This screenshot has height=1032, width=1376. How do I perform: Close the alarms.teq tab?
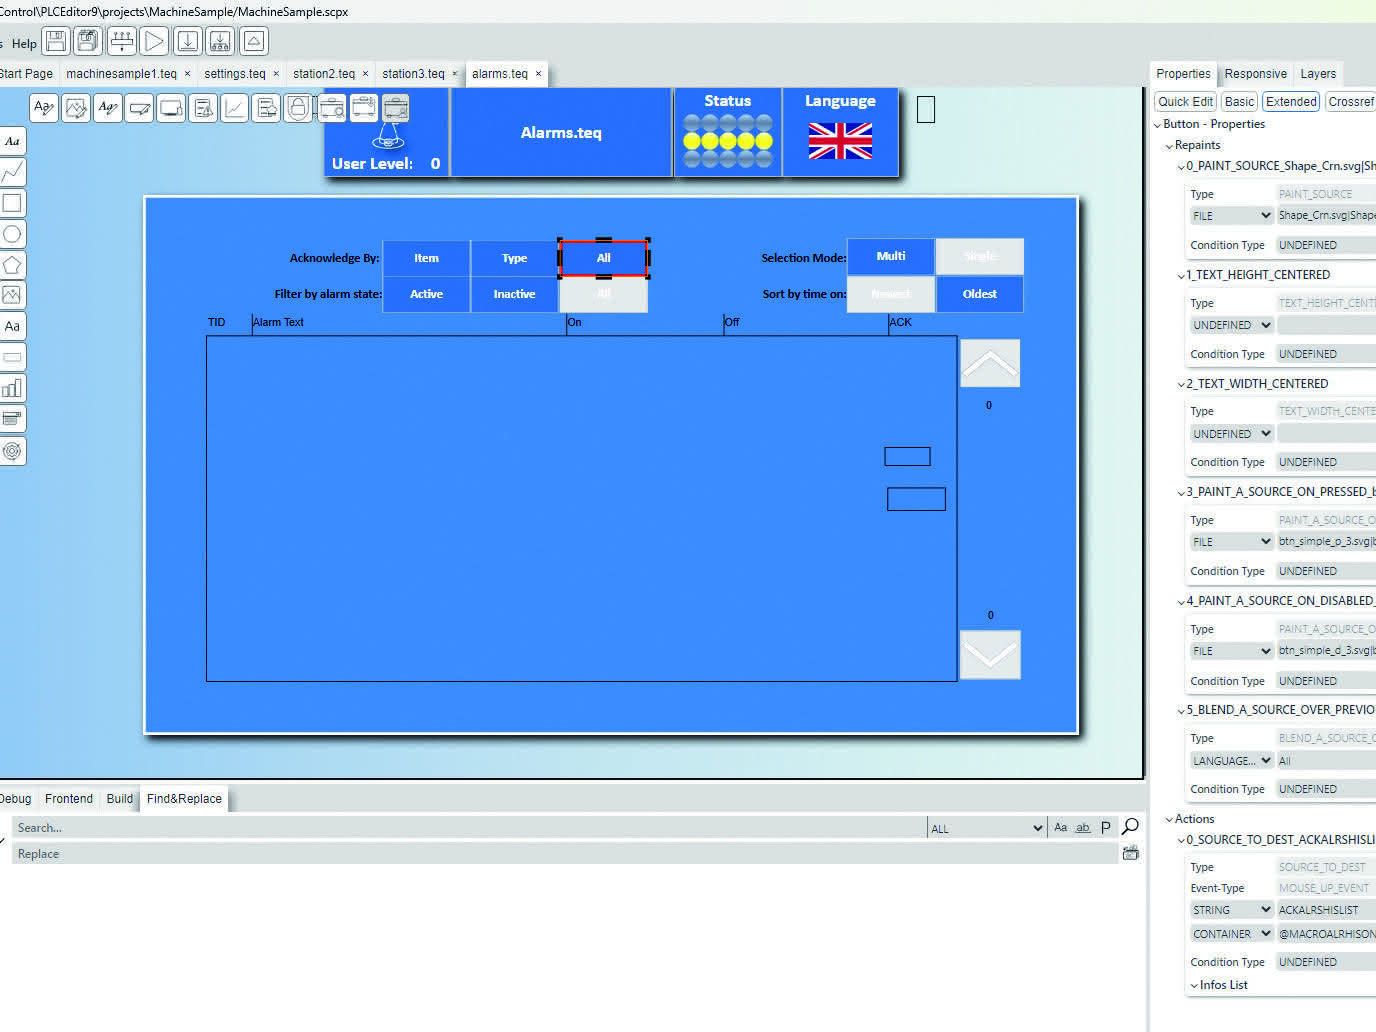(x=538, y=73)
